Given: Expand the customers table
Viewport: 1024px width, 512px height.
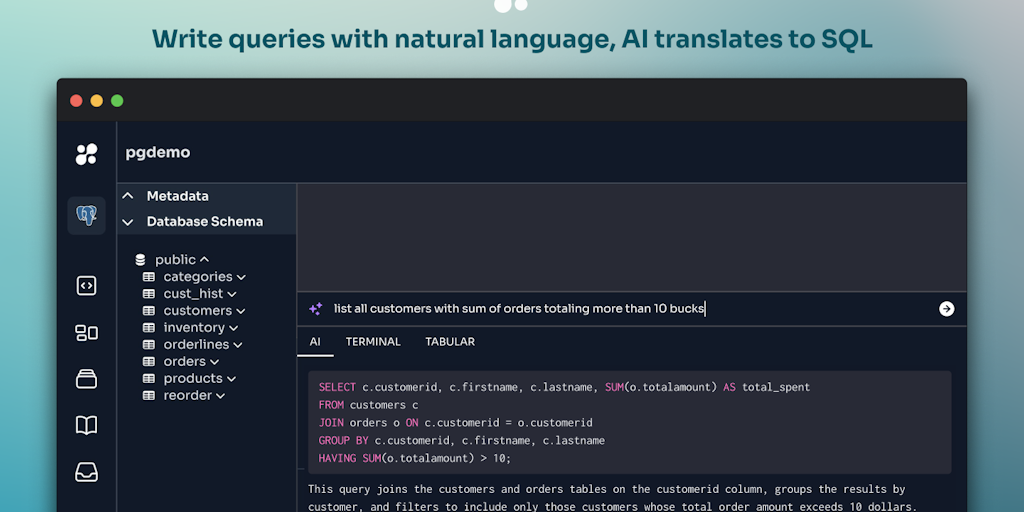Looking at the screenshot, I should click(241, 311).
